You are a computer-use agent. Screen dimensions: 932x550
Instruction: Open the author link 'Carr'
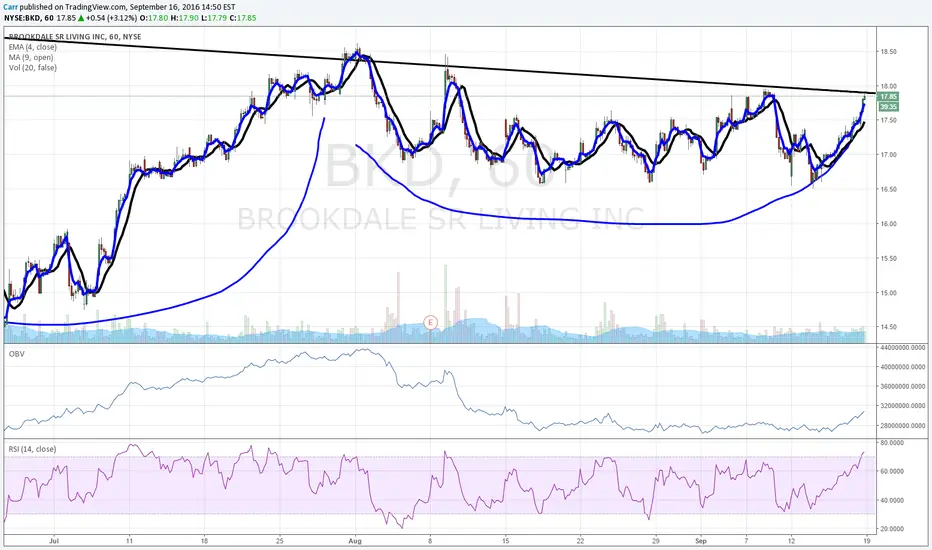(11, 7)
